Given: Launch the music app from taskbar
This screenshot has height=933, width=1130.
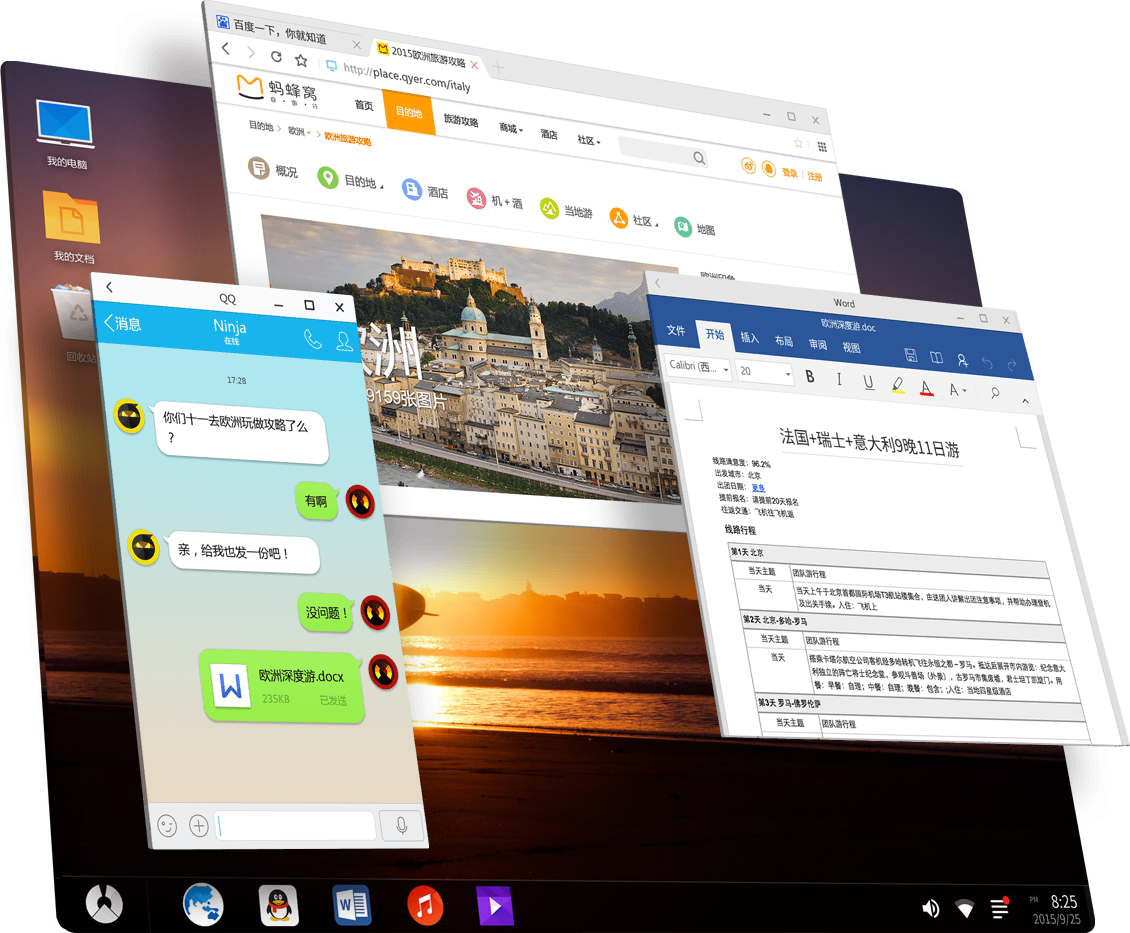Looking at the screenshot, I should click(425, 905).
